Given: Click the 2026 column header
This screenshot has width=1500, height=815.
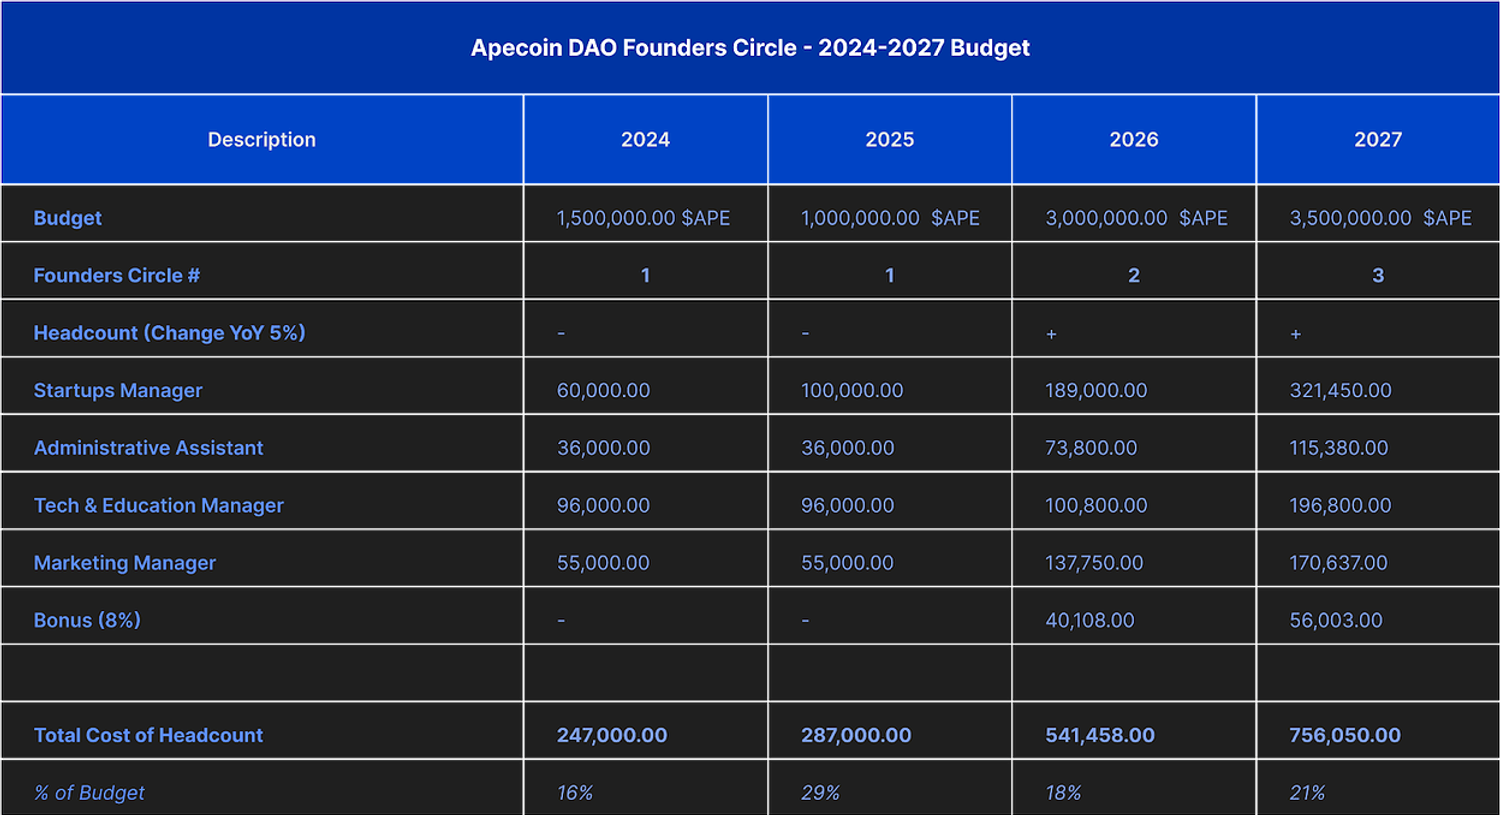Looking at the screenshot, I should (x=1133, y=140).
